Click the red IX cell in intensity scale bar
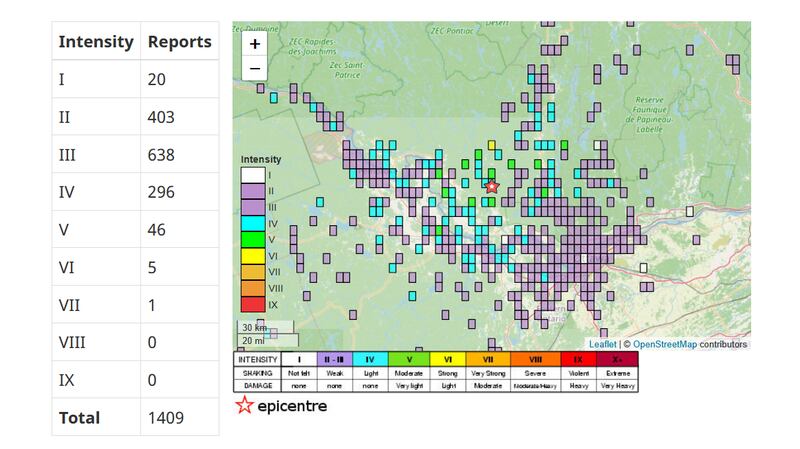The image size is (800, 449). coord(579,359)
